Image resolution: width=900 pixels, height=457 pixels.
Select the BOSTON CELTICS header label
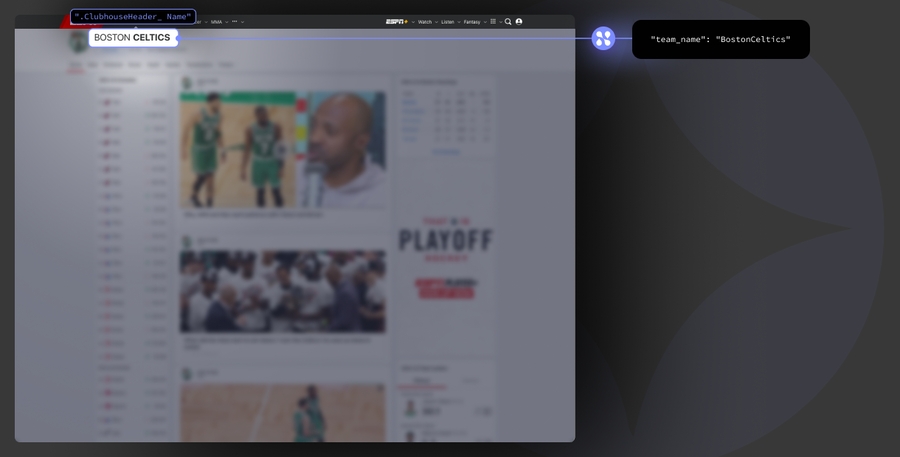click(132, 38)
